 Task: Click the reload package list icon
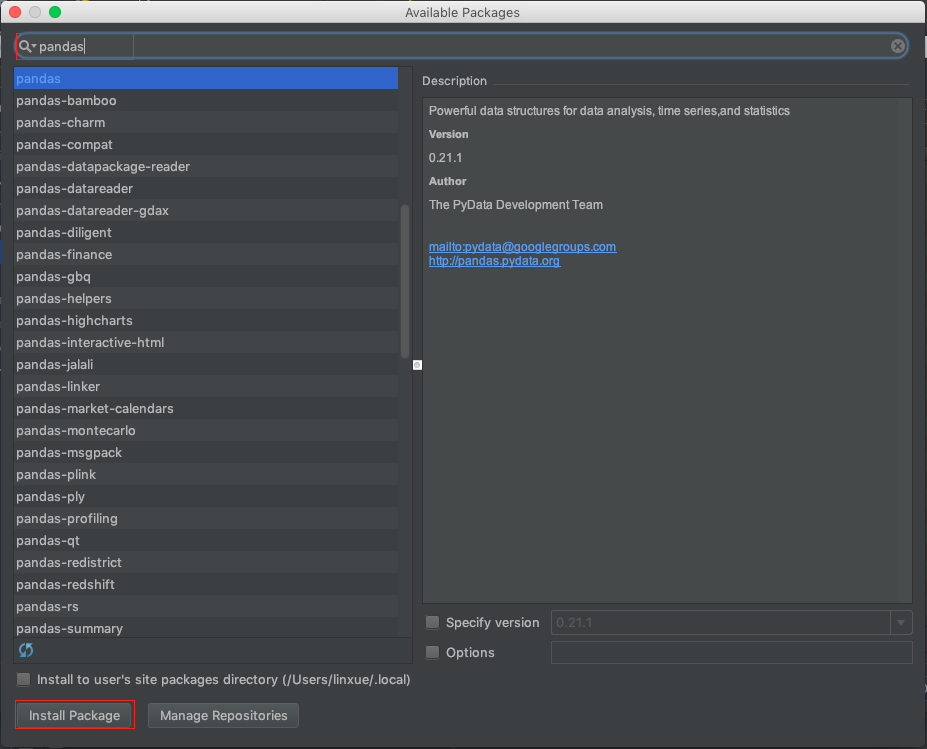(26, 650)
